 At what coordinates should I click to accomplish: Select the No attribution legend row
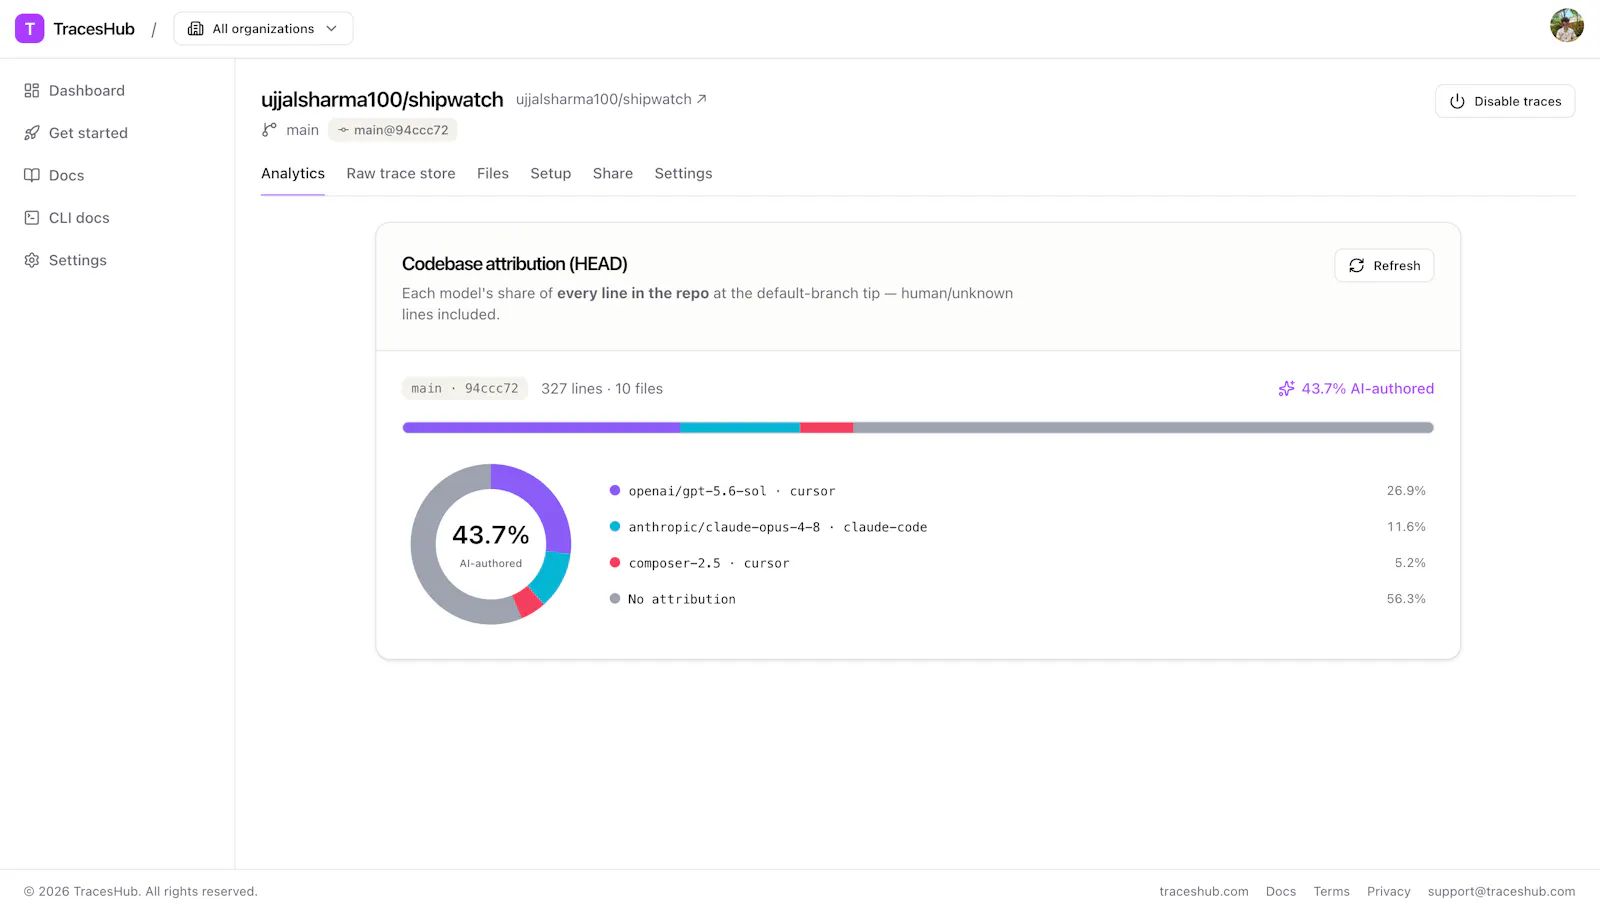coord(1018,599)
